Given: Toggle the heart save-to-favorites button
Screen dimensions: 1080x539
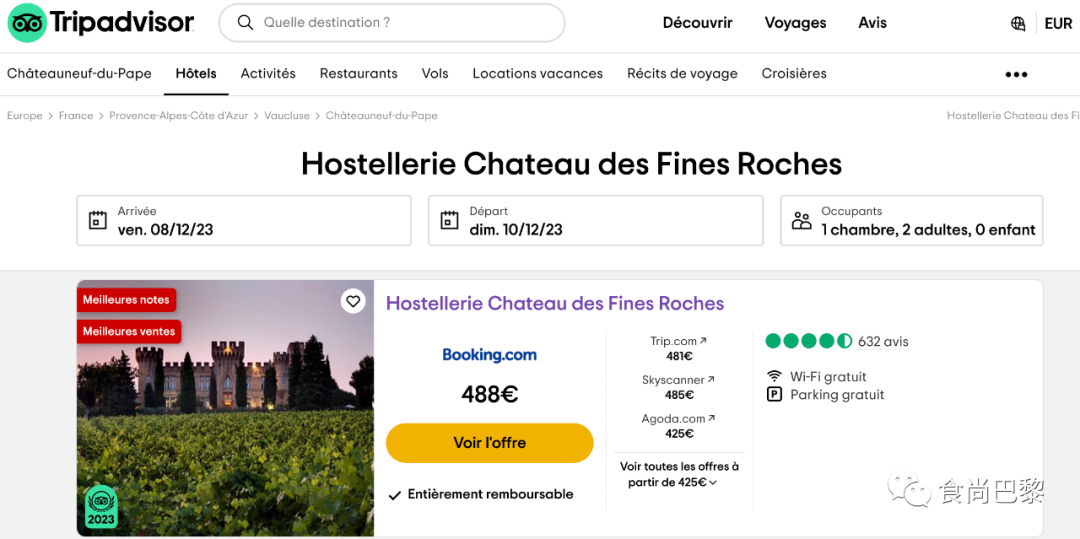Looking at the screenshot, I should point(353,301).
